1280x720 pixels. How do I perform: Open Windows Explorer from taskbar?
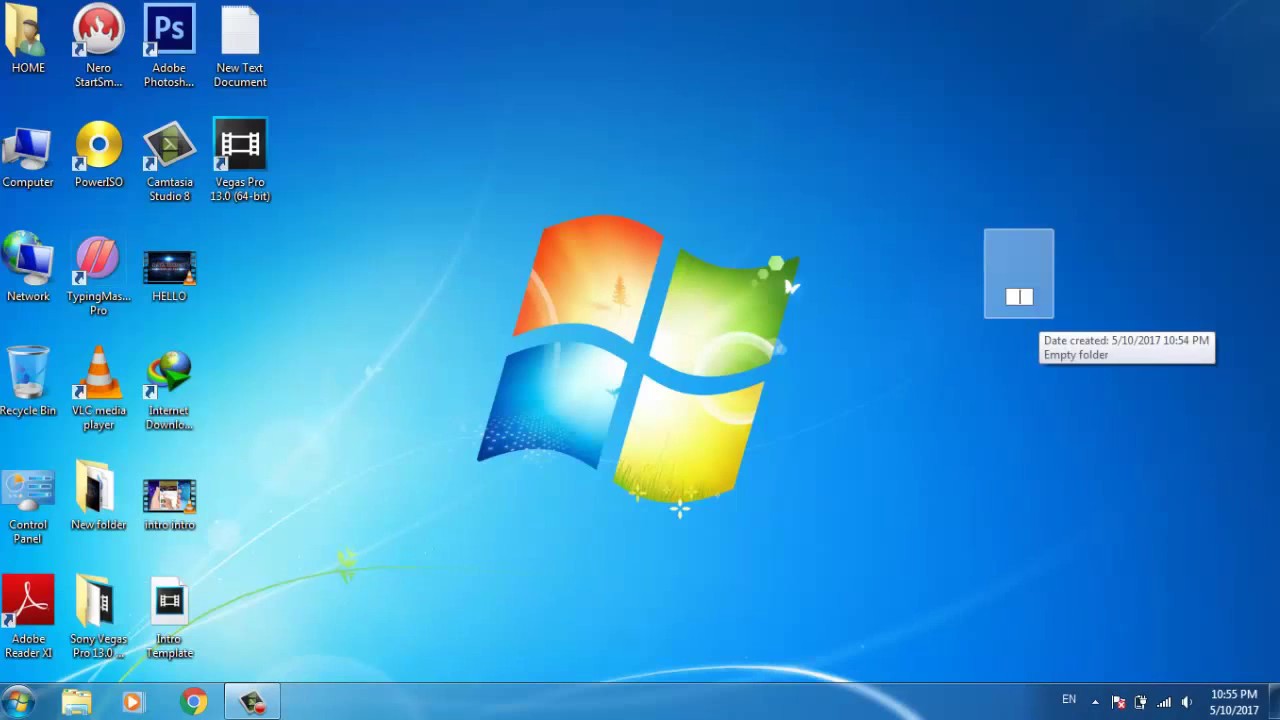76,702
